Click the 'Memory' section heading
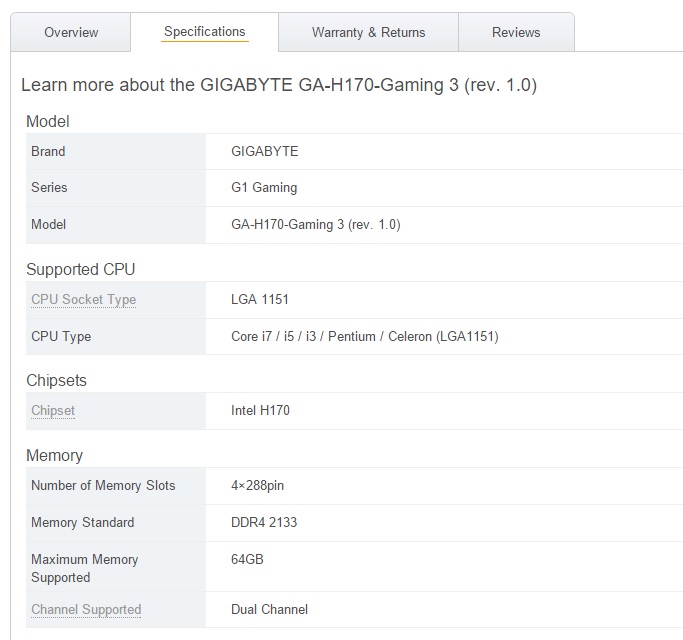Image resolution: width=683 pixels, height=640 pixels. [x=54, y=456]
